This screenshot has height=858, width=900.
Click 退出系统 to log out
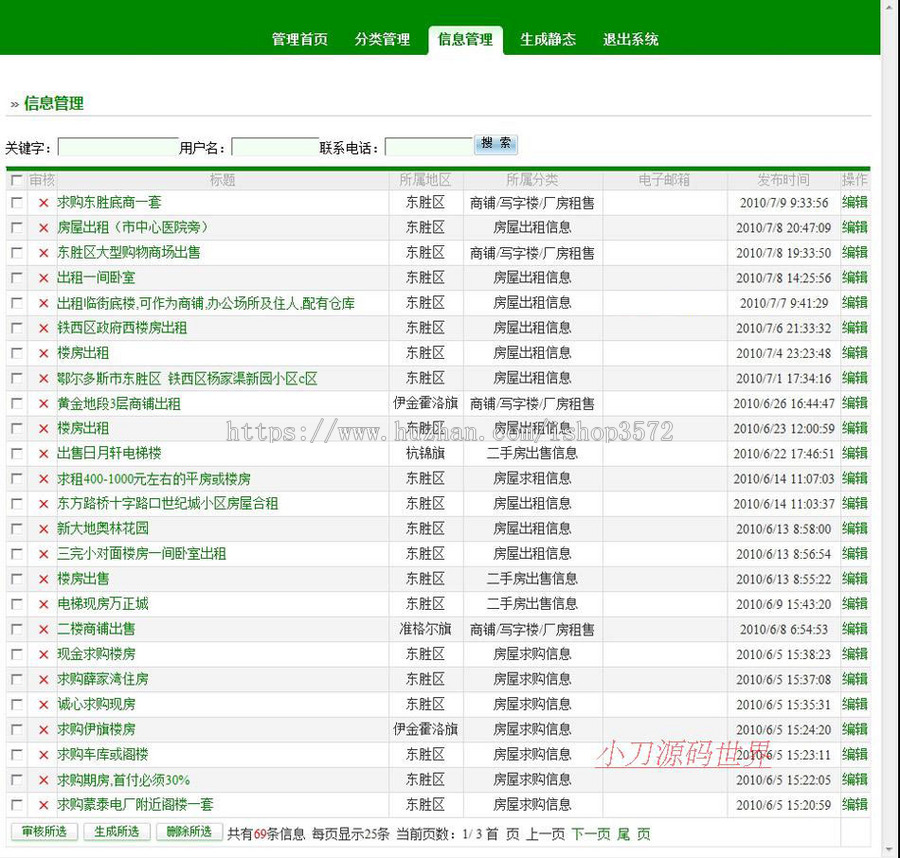[630, 39]
